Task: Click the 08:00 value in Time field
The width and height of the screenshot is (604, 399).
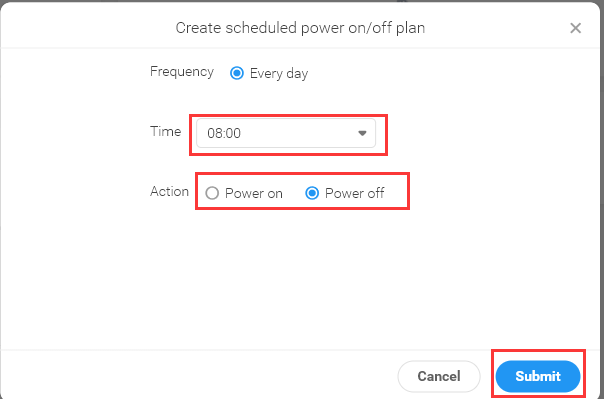Action: [x=224, y=133]
